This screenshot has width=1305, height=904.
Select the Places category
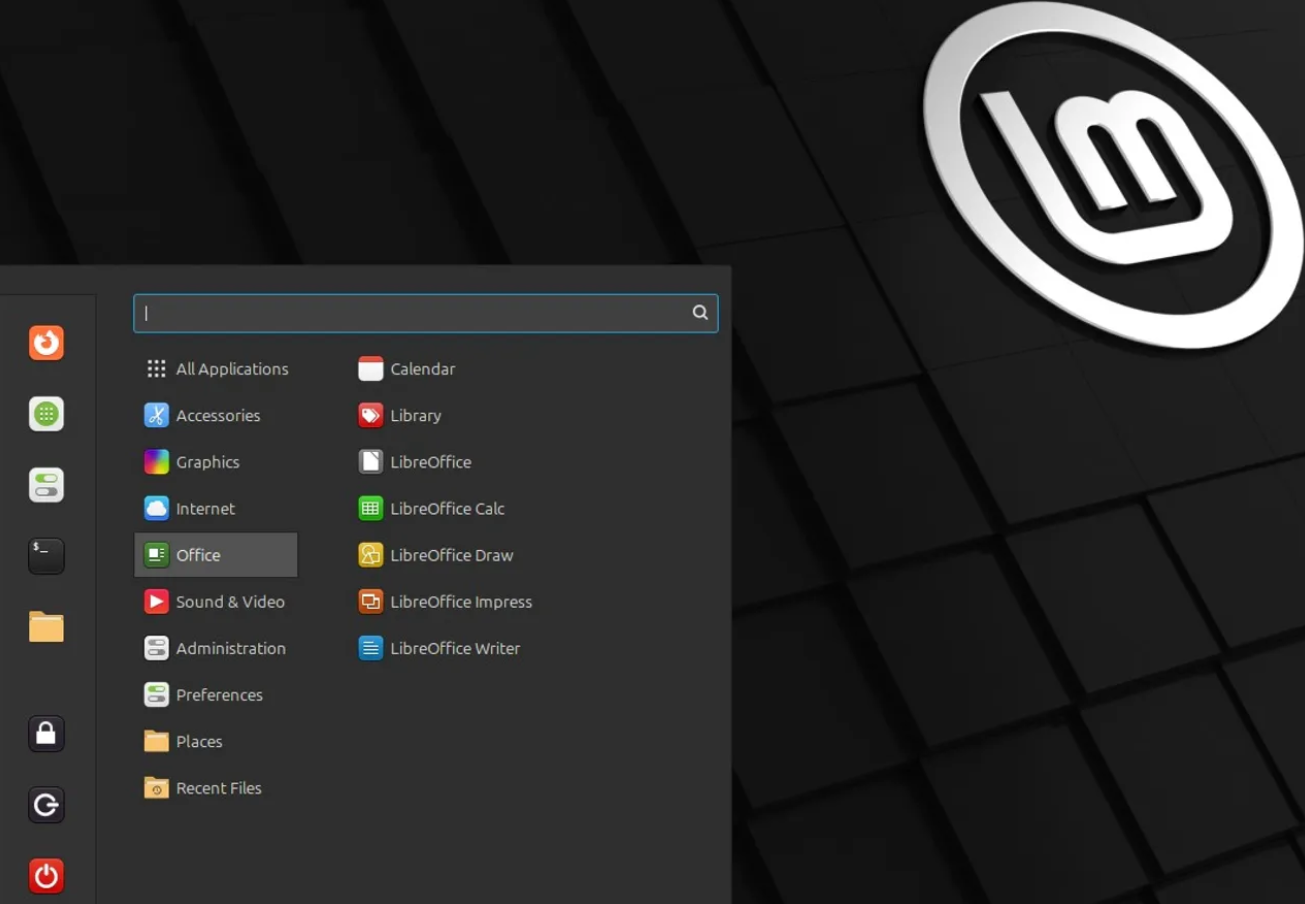pos(216,741)
